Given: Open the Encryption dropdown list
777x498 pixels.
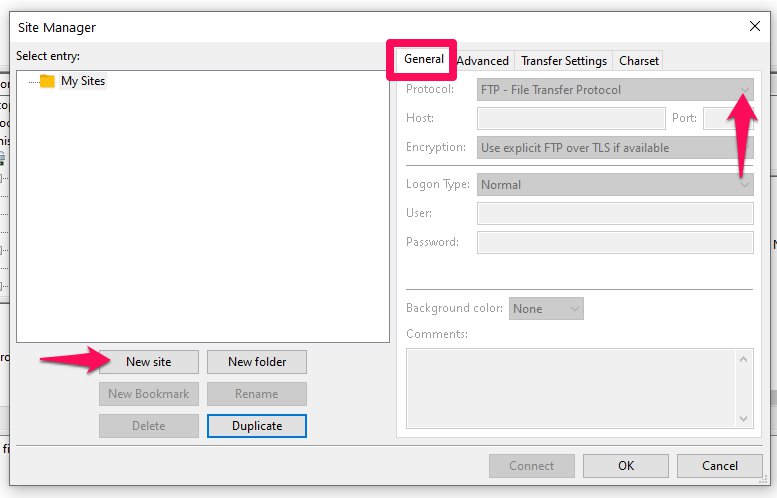Looking at the screenshot, I should click(x=615, y=148).
